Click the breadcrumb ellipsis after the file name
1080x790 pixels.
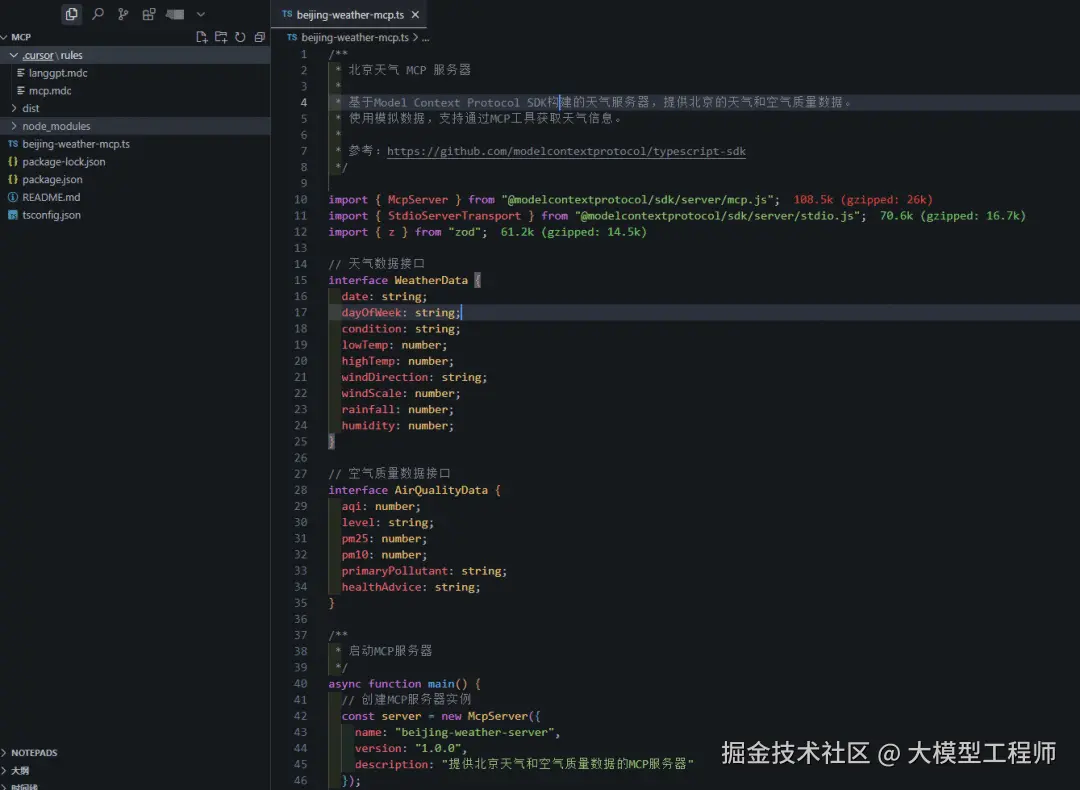[x=426, y=38]
